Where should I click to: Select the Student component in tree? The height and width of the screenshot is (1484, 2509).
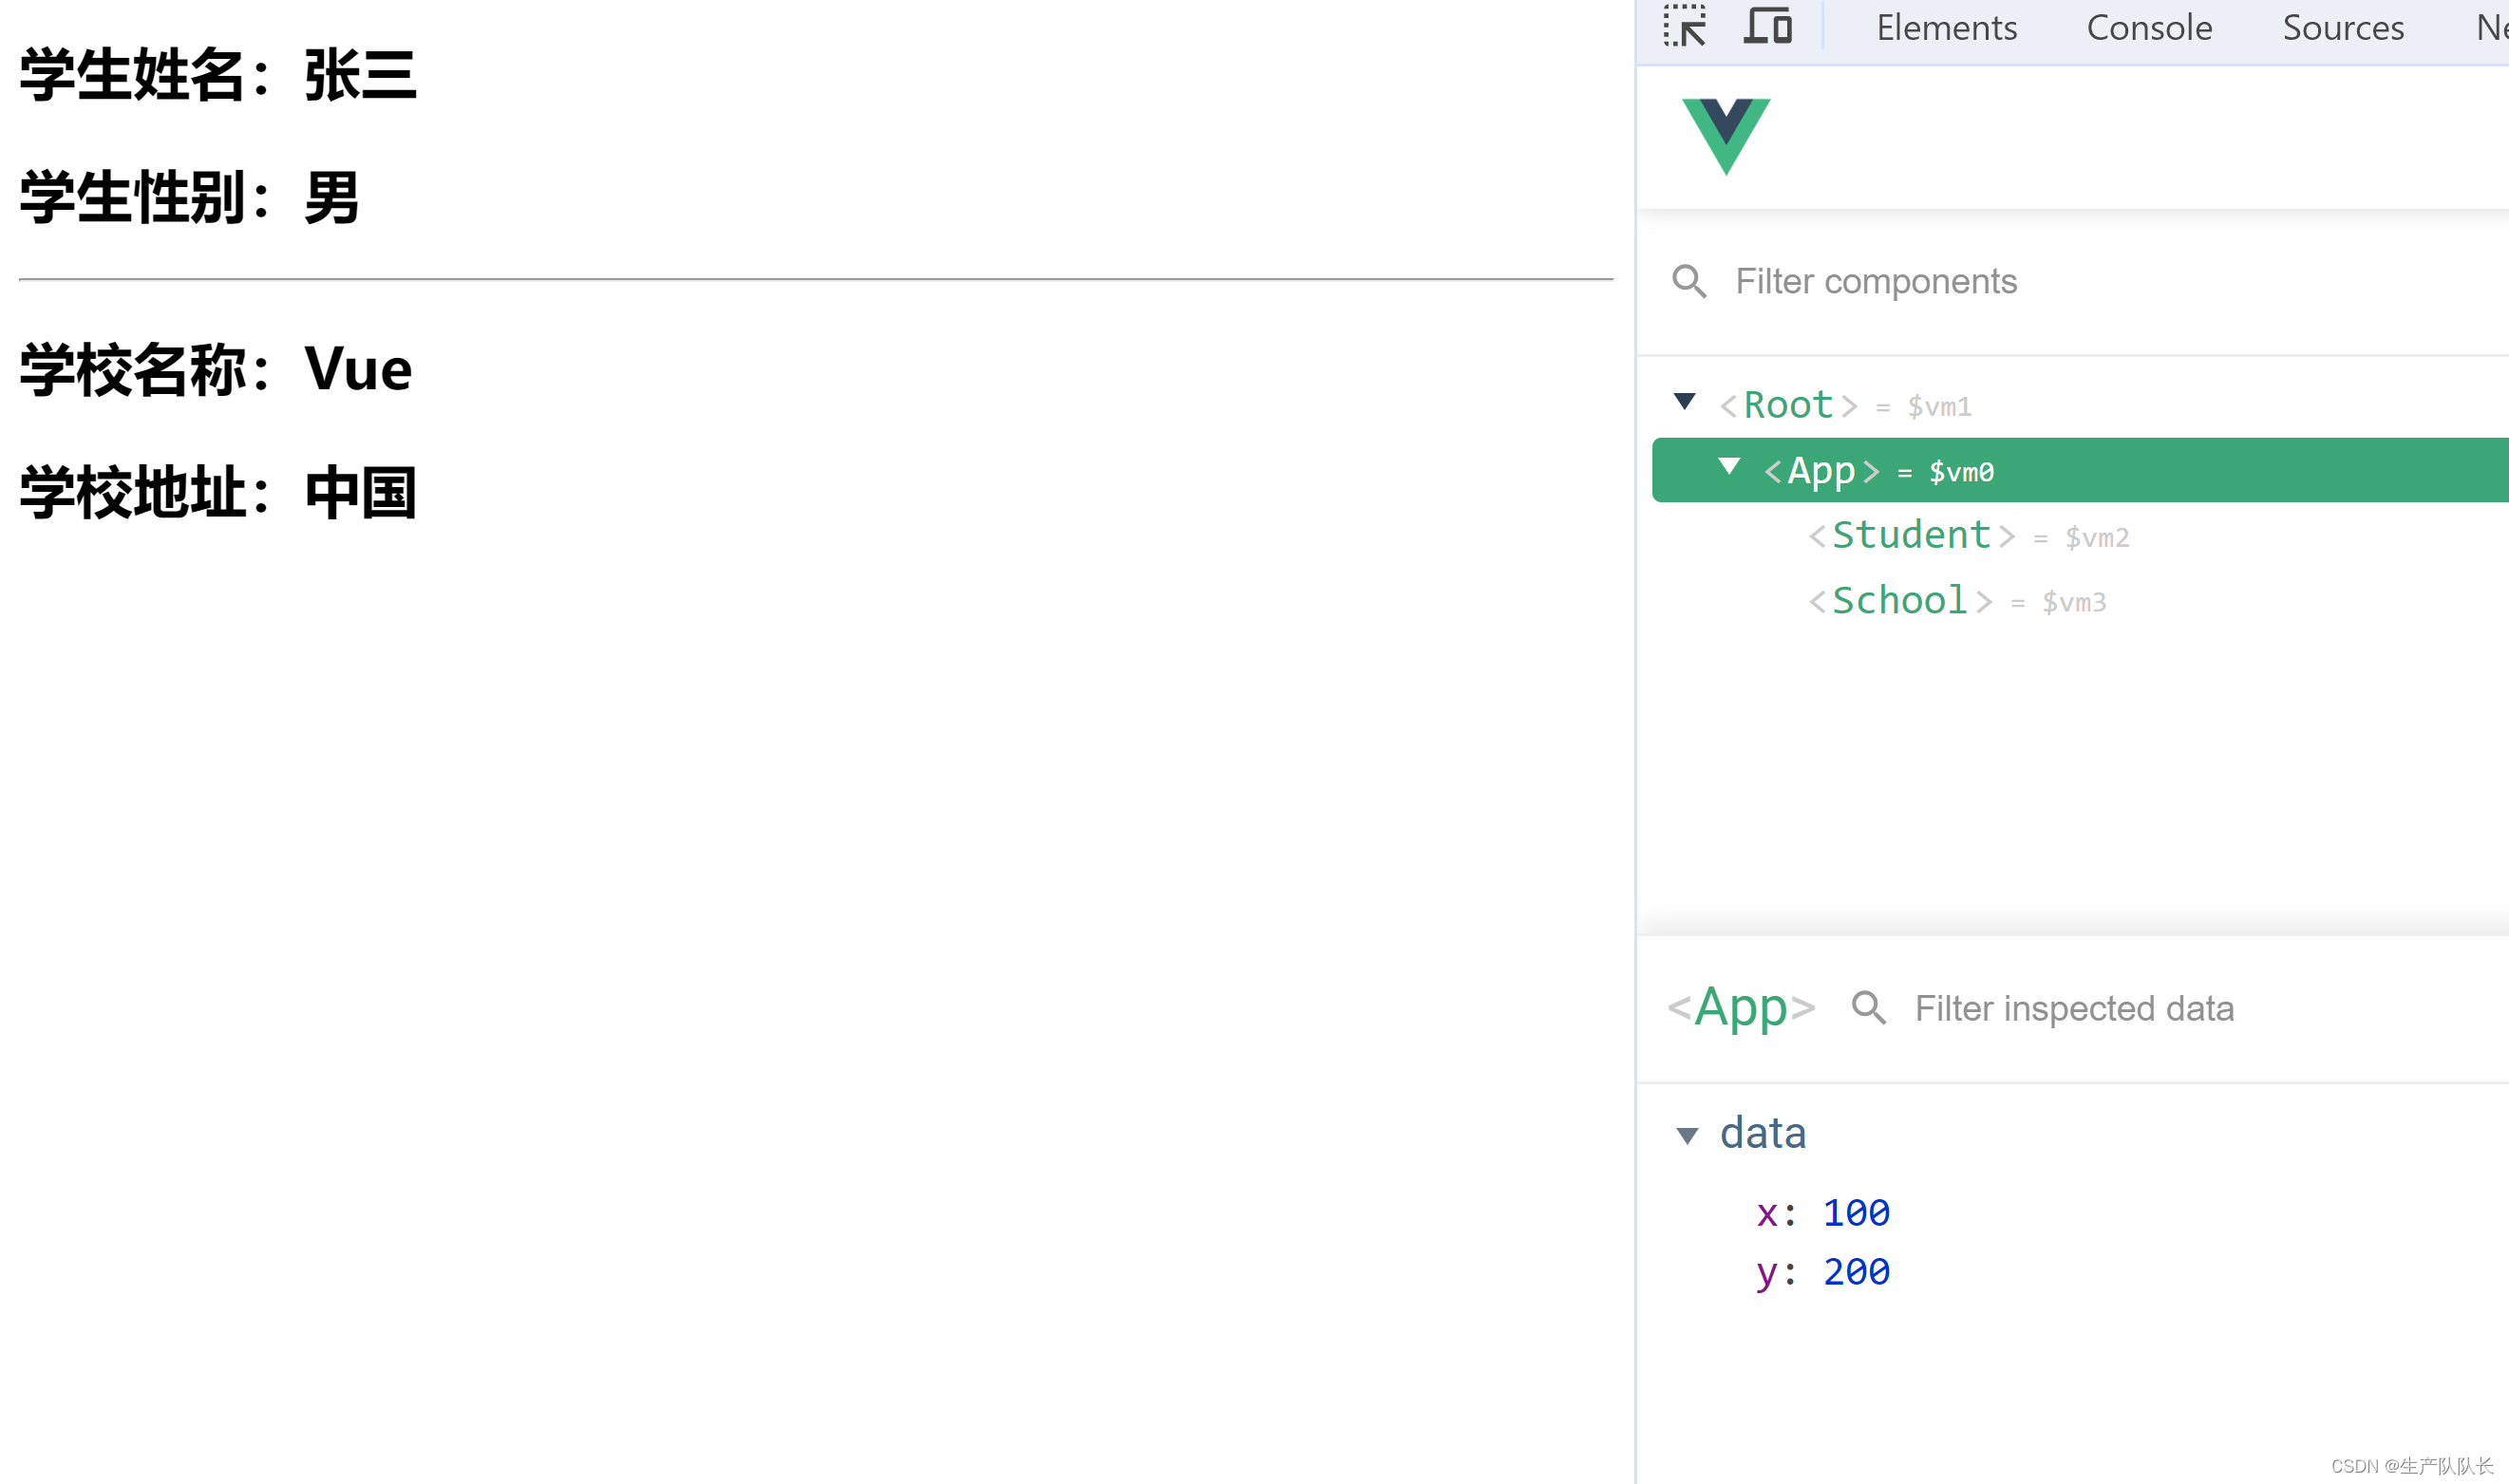[1908, 535]
